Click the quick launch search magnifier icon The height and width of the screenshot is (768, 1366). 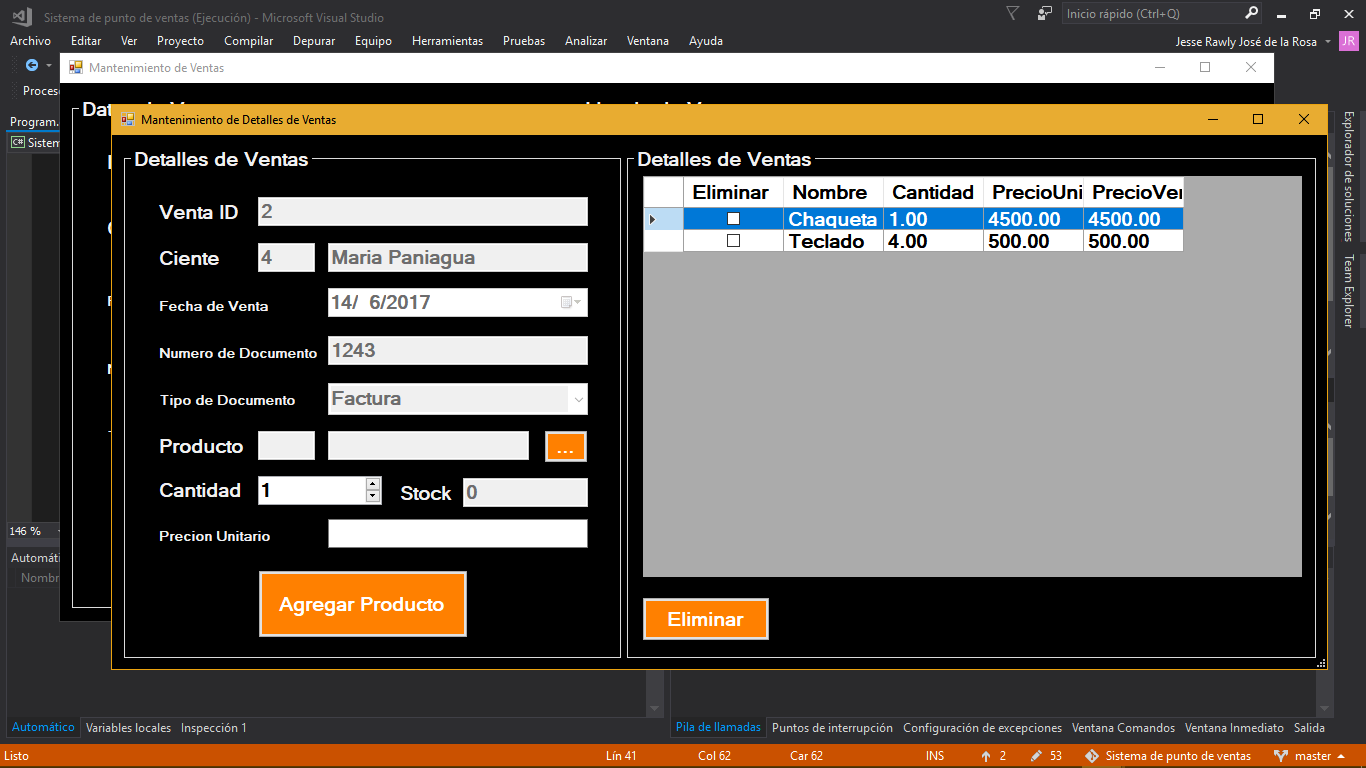point(1251,14)
